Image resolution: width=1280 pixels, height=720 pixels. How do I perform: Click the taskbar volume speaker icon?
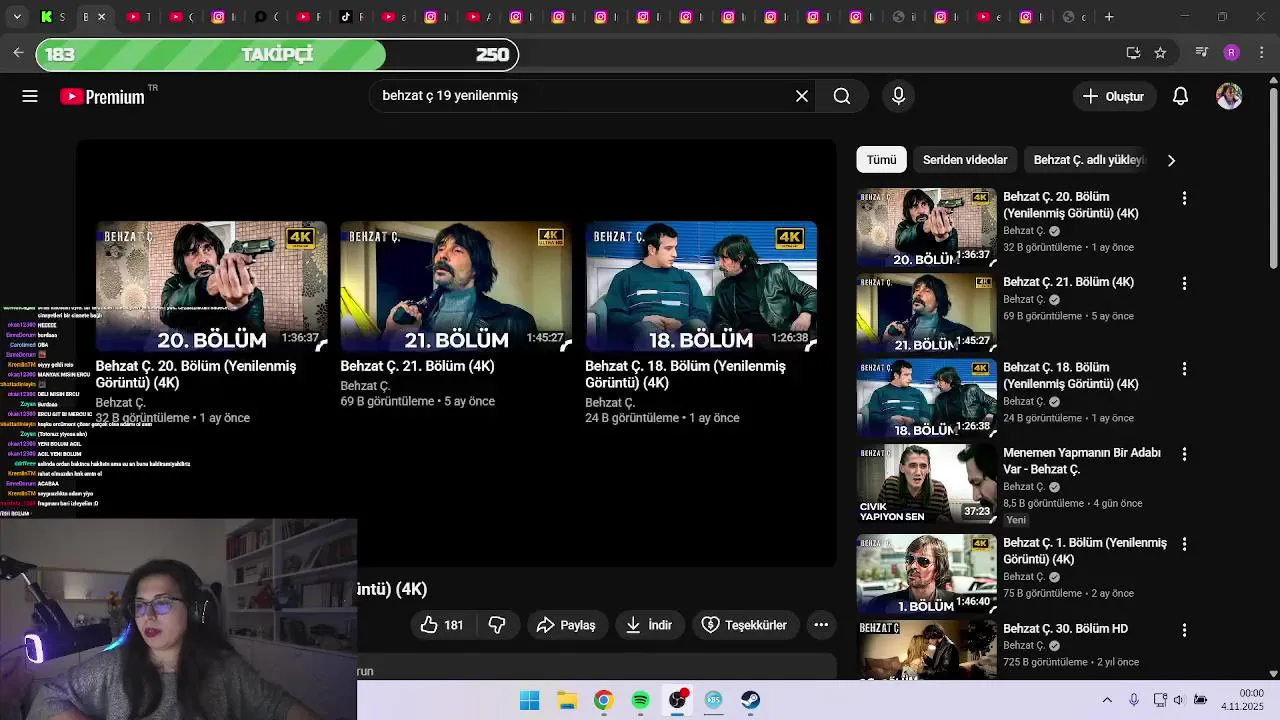1179,700
